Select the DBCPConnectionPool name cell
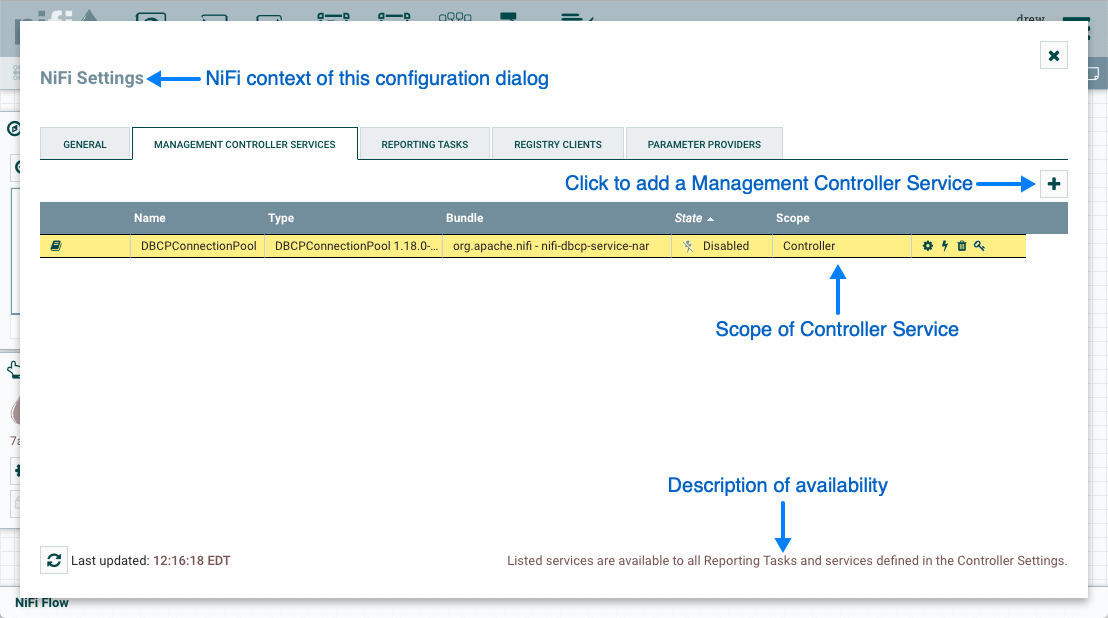Viewport: 1108px width, 618px height. (198, 246)
